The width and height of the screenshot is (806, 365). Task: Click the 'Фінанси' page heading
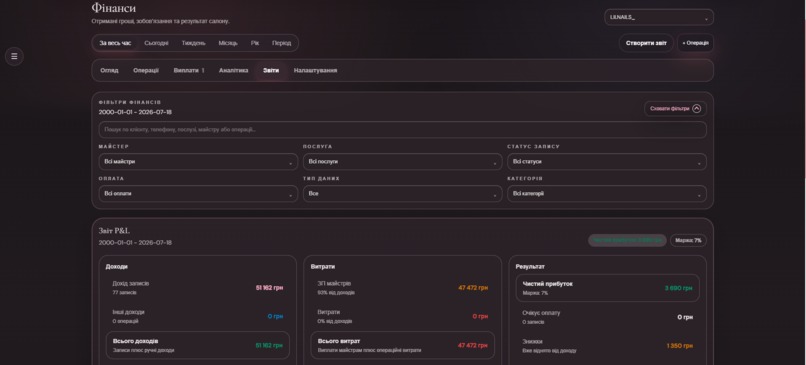[x=114, y=8]
